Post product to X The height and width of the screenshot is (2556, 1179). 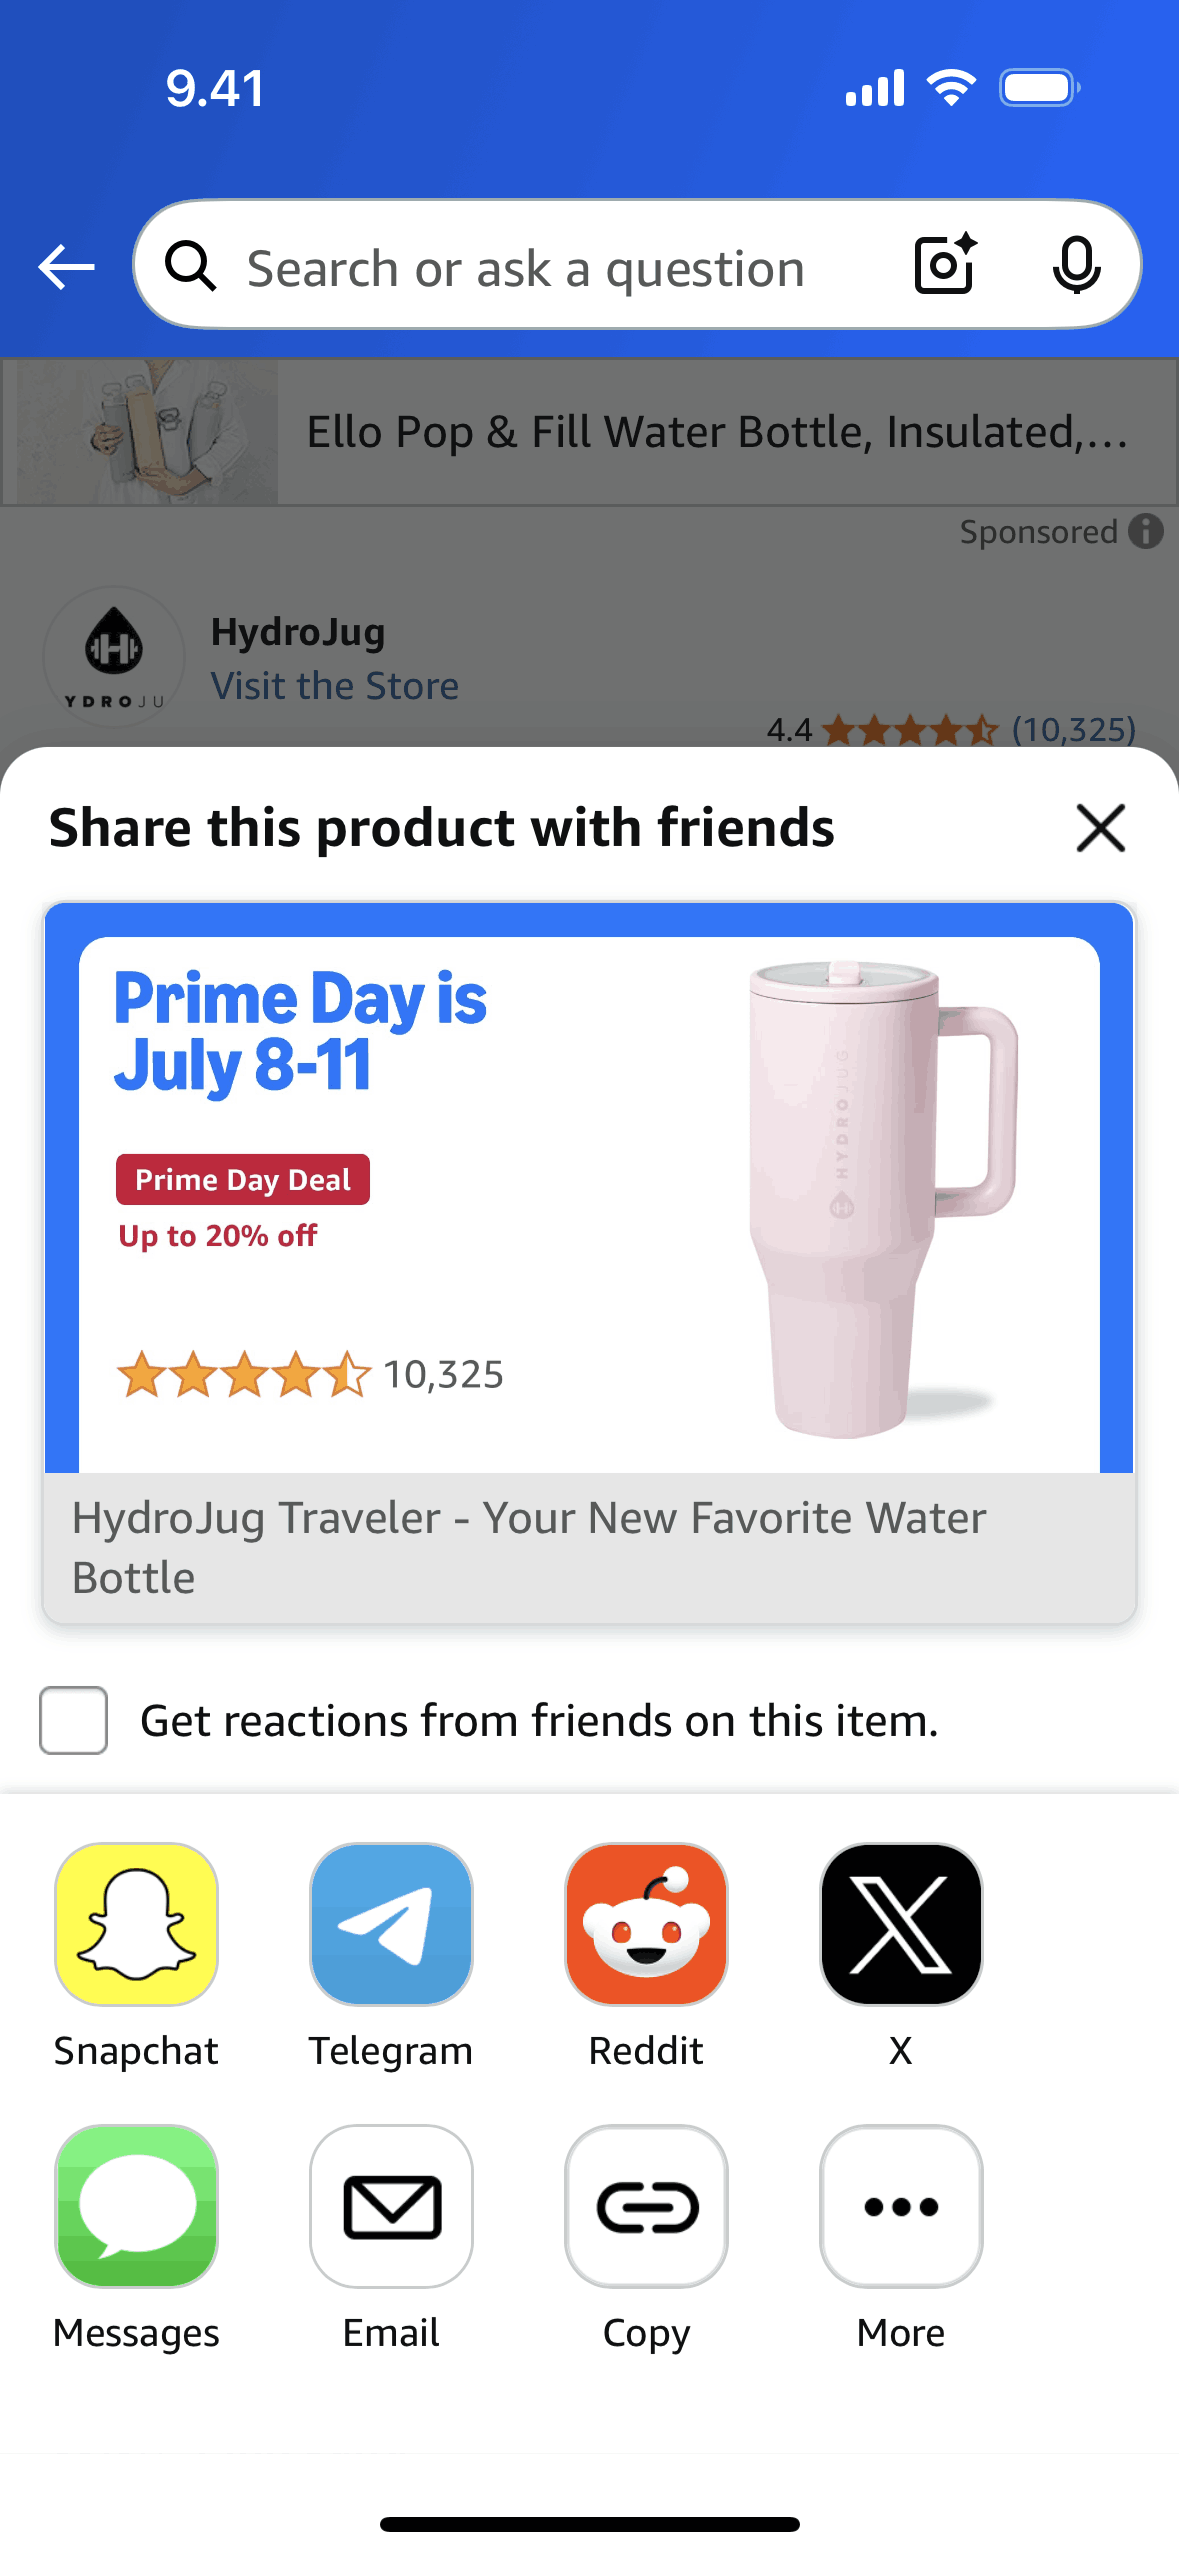(x=901, y=1923)
